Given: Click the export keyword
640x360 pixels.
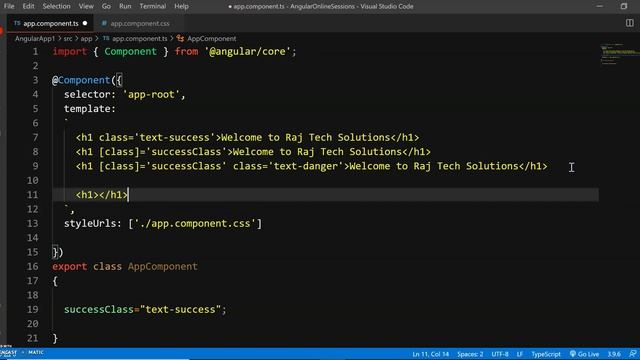Looking at the screenshot, I should pyautogui.click(x=69, y=267).
